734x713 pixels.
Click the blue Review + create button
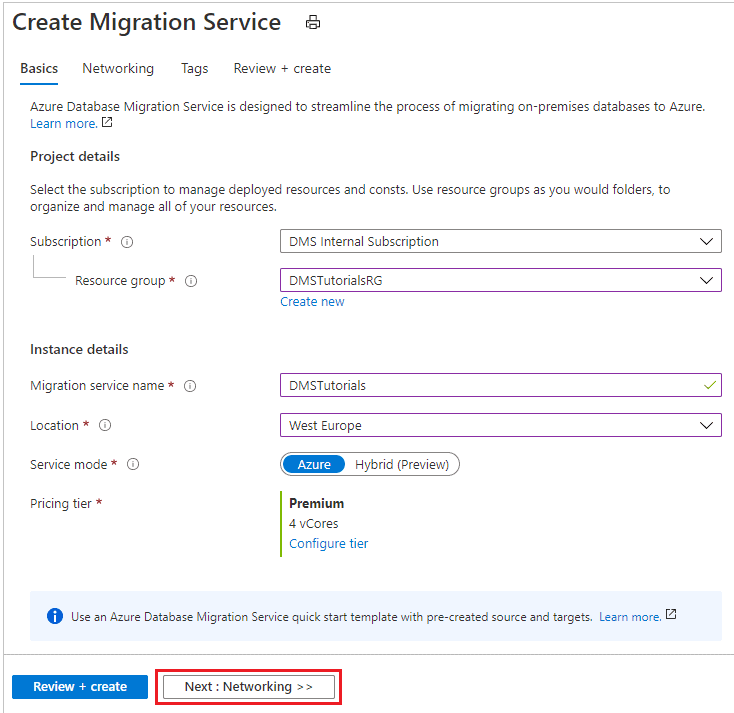click(80, 687)
